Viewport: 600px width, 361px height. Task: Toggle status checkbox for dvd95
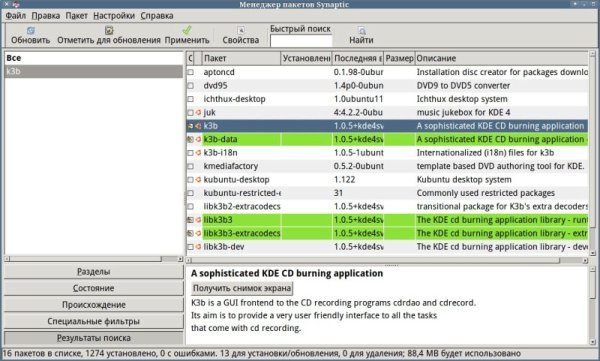pyautogui.click(x=191, y=86)
